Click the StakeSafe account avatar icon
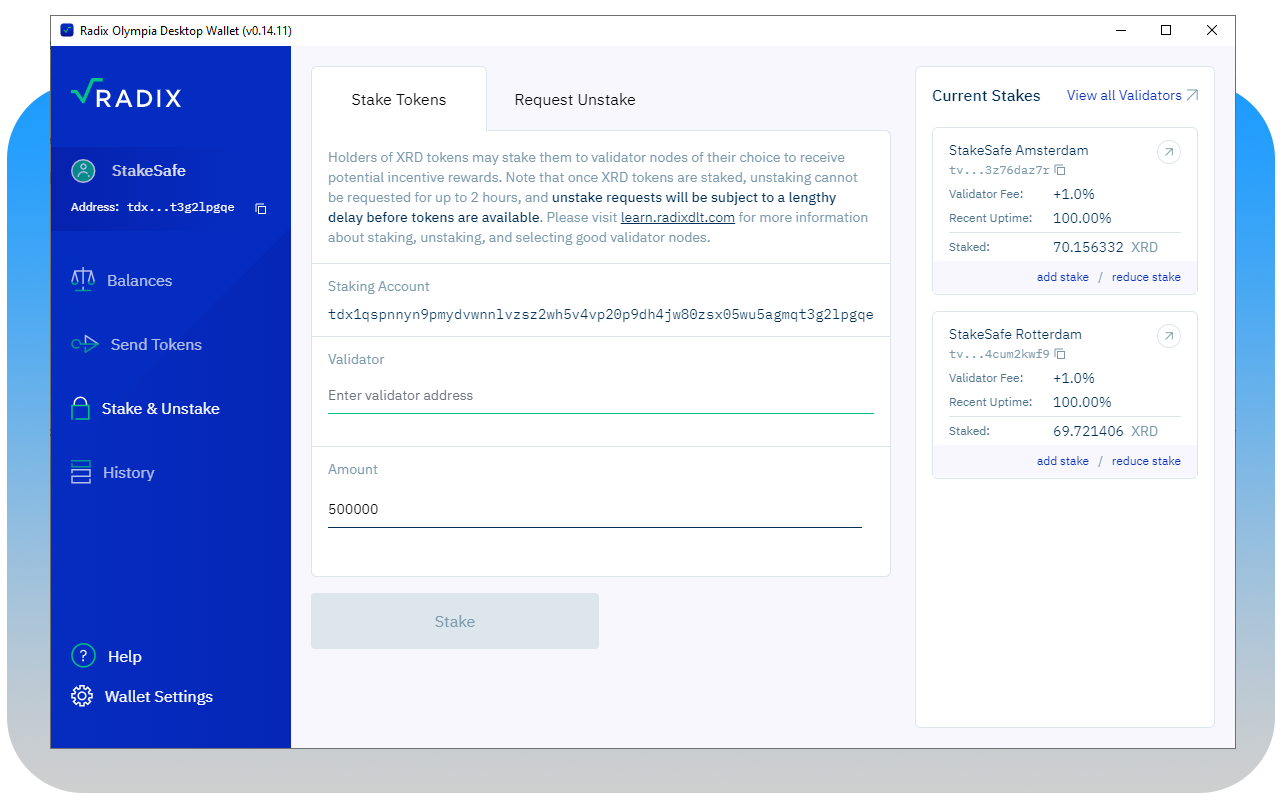 [83, 171]
